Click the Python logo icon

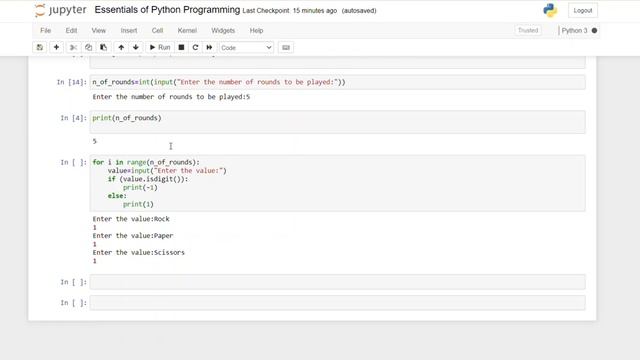click(550, 11)
